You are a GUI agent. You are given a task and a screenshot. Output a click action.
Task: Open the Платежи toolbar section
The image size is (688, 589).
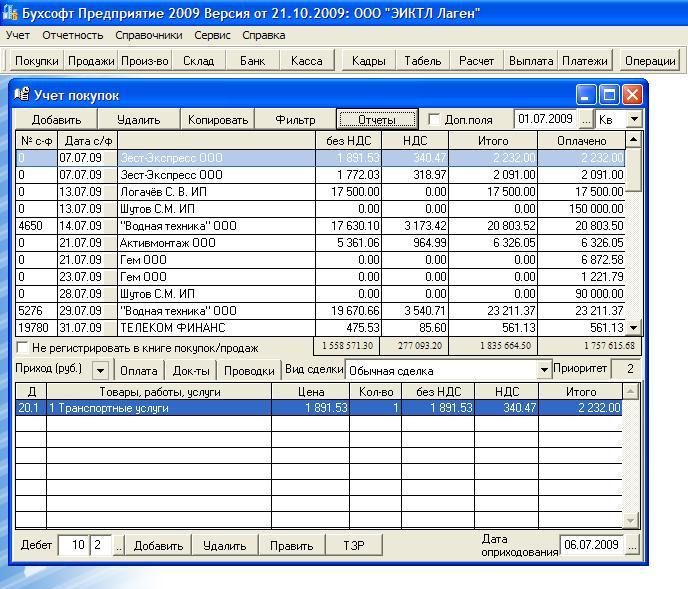tap(583, 61)
